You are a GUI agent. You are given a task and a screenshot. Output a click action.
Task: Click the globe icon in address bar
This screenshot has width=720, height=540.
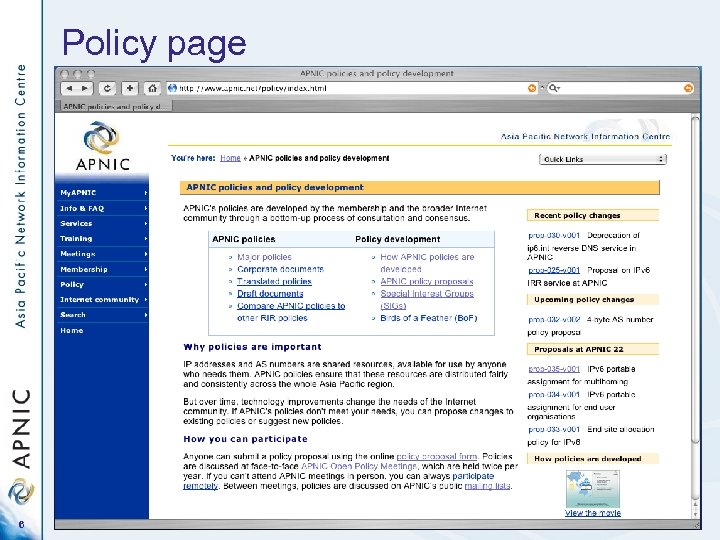coord(172,88)
